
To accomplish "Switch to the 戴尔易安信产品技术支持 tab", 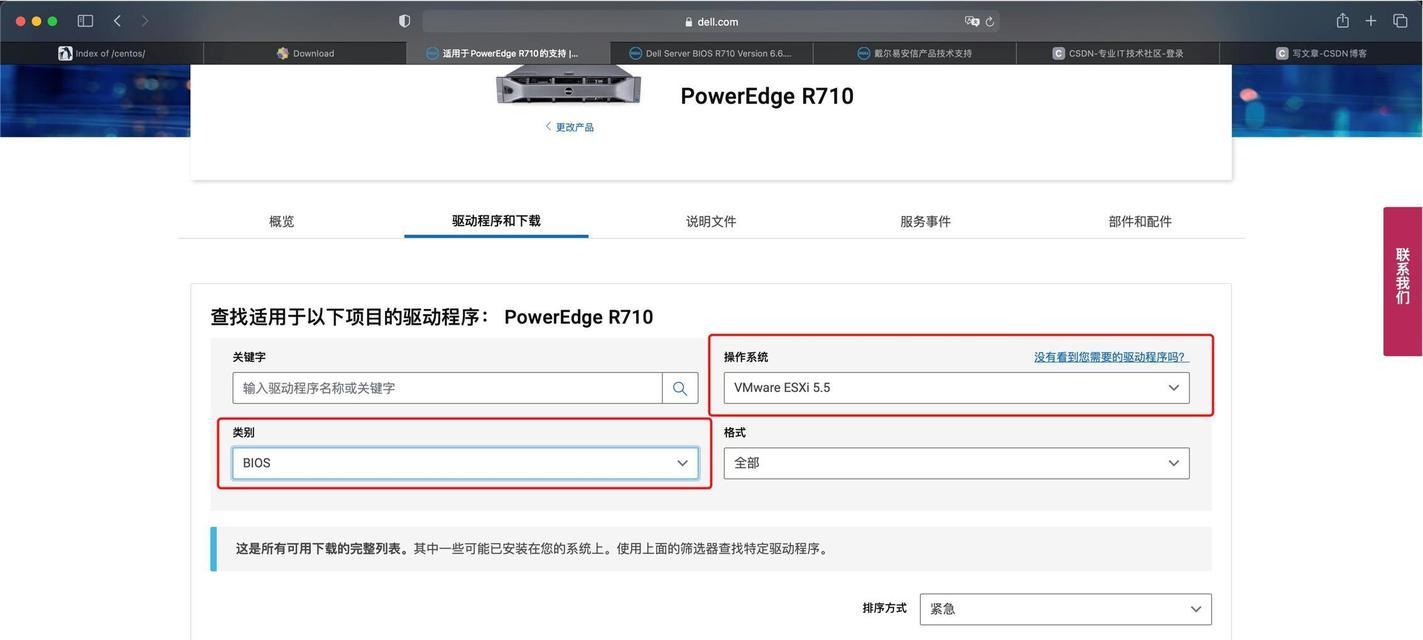I will [914, 53].
